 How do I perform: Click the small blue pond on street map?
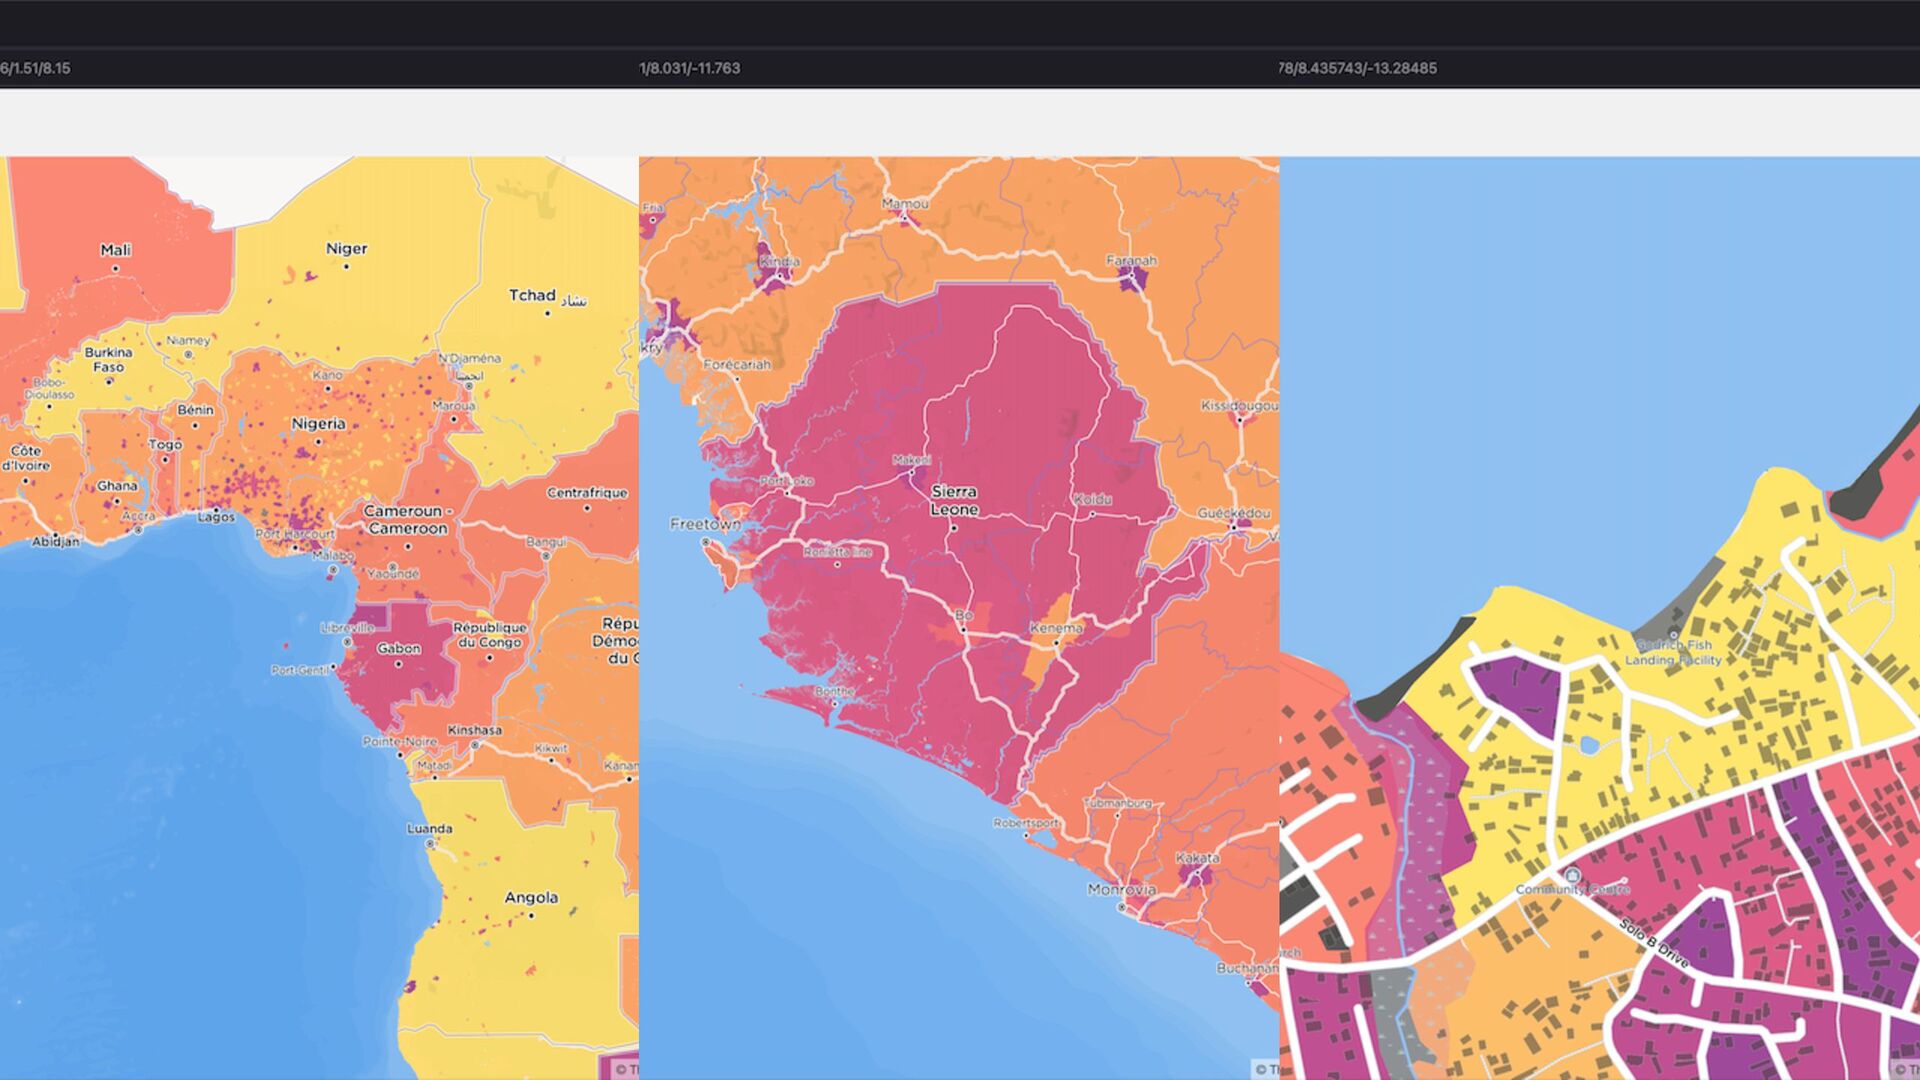tap(1589, 745)
